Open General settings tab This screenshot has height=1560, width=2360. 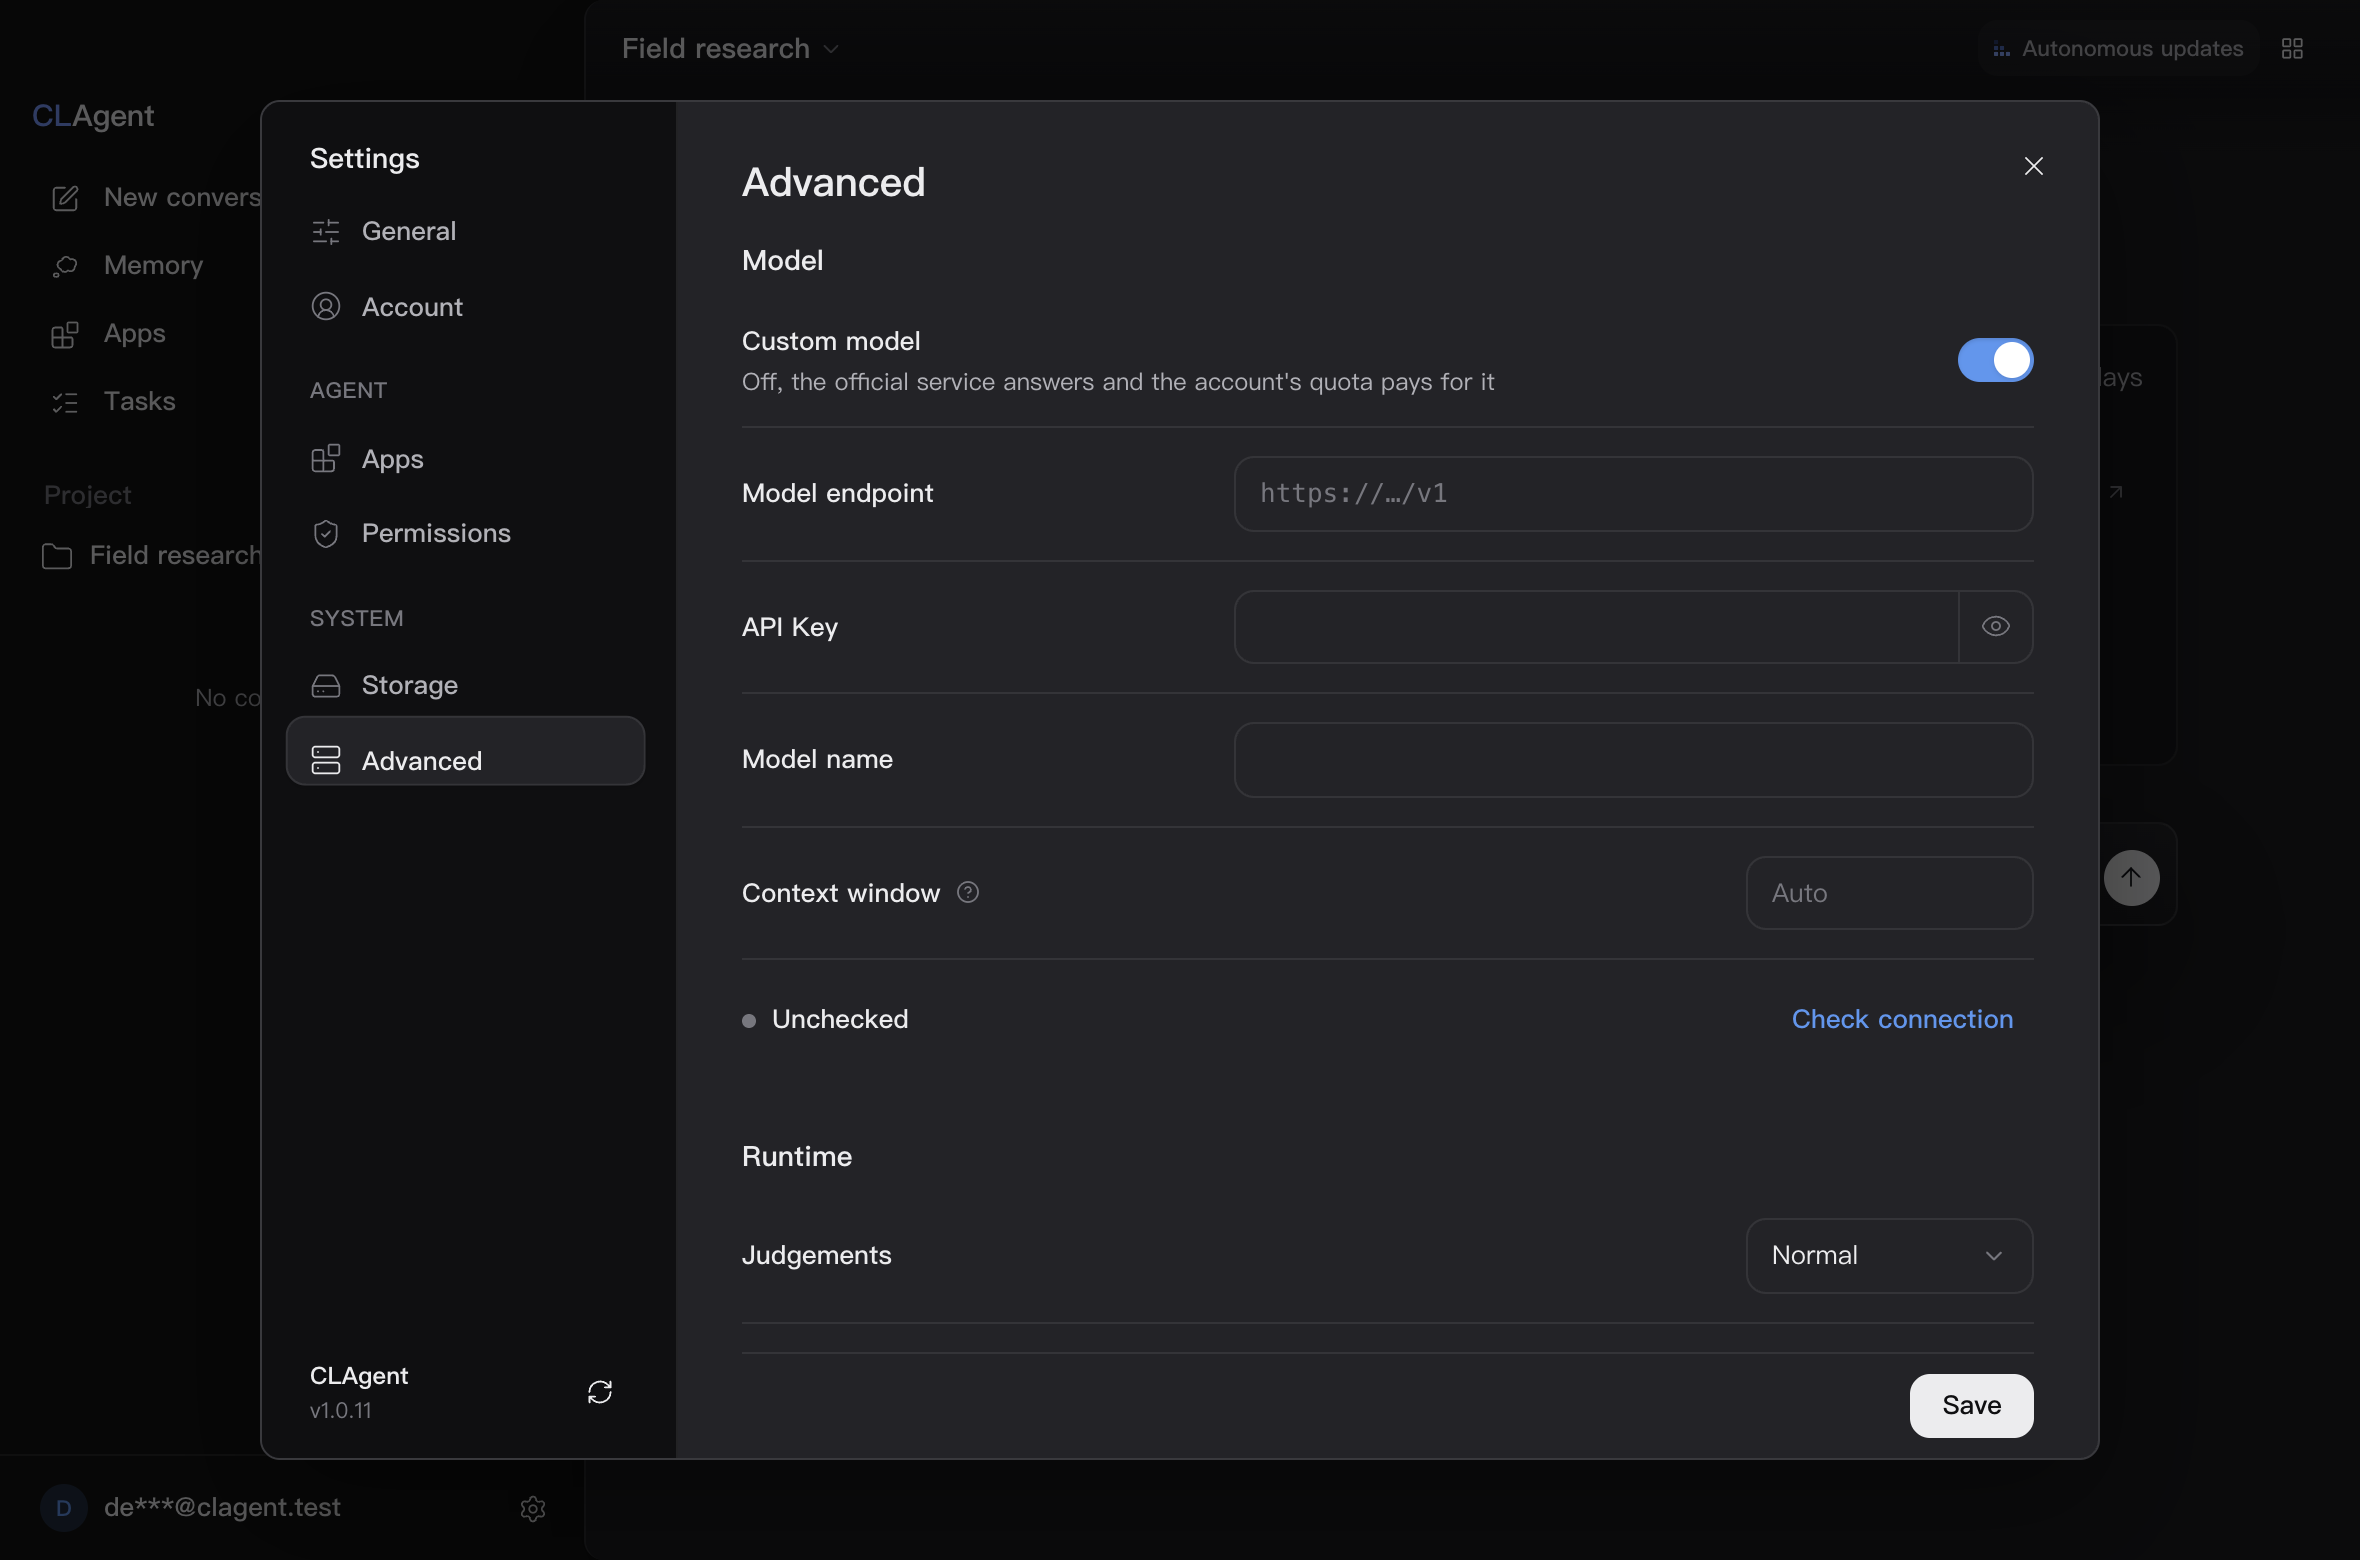pos(465,231)
